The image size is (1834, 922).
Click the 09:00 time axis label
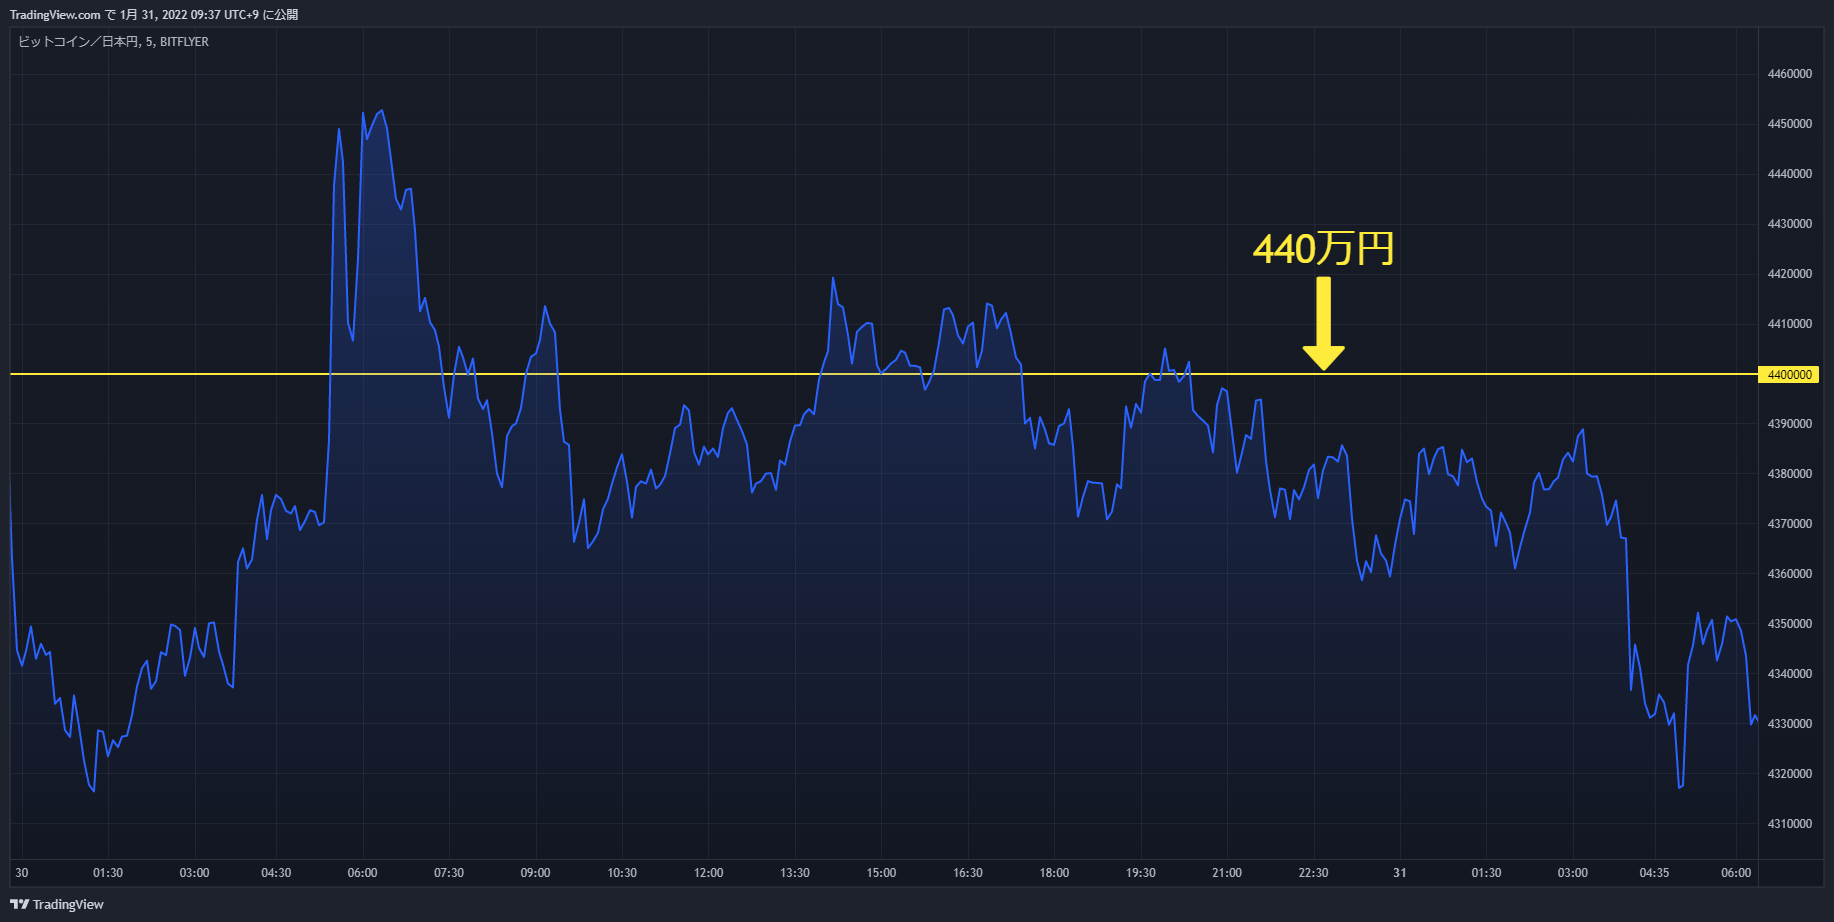click(x=535, y=873)
